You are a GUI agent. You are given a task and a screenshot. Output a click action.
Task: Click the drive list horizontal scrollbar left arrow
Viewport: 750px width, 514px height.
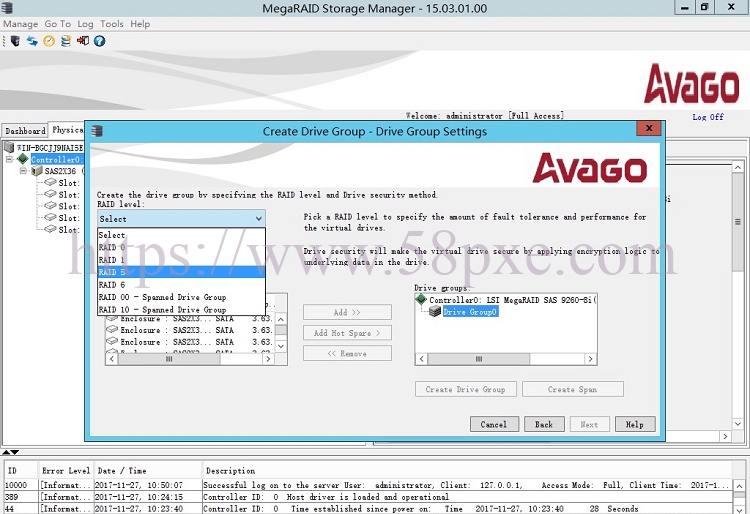pyautogui.click(x=112, y=359)
